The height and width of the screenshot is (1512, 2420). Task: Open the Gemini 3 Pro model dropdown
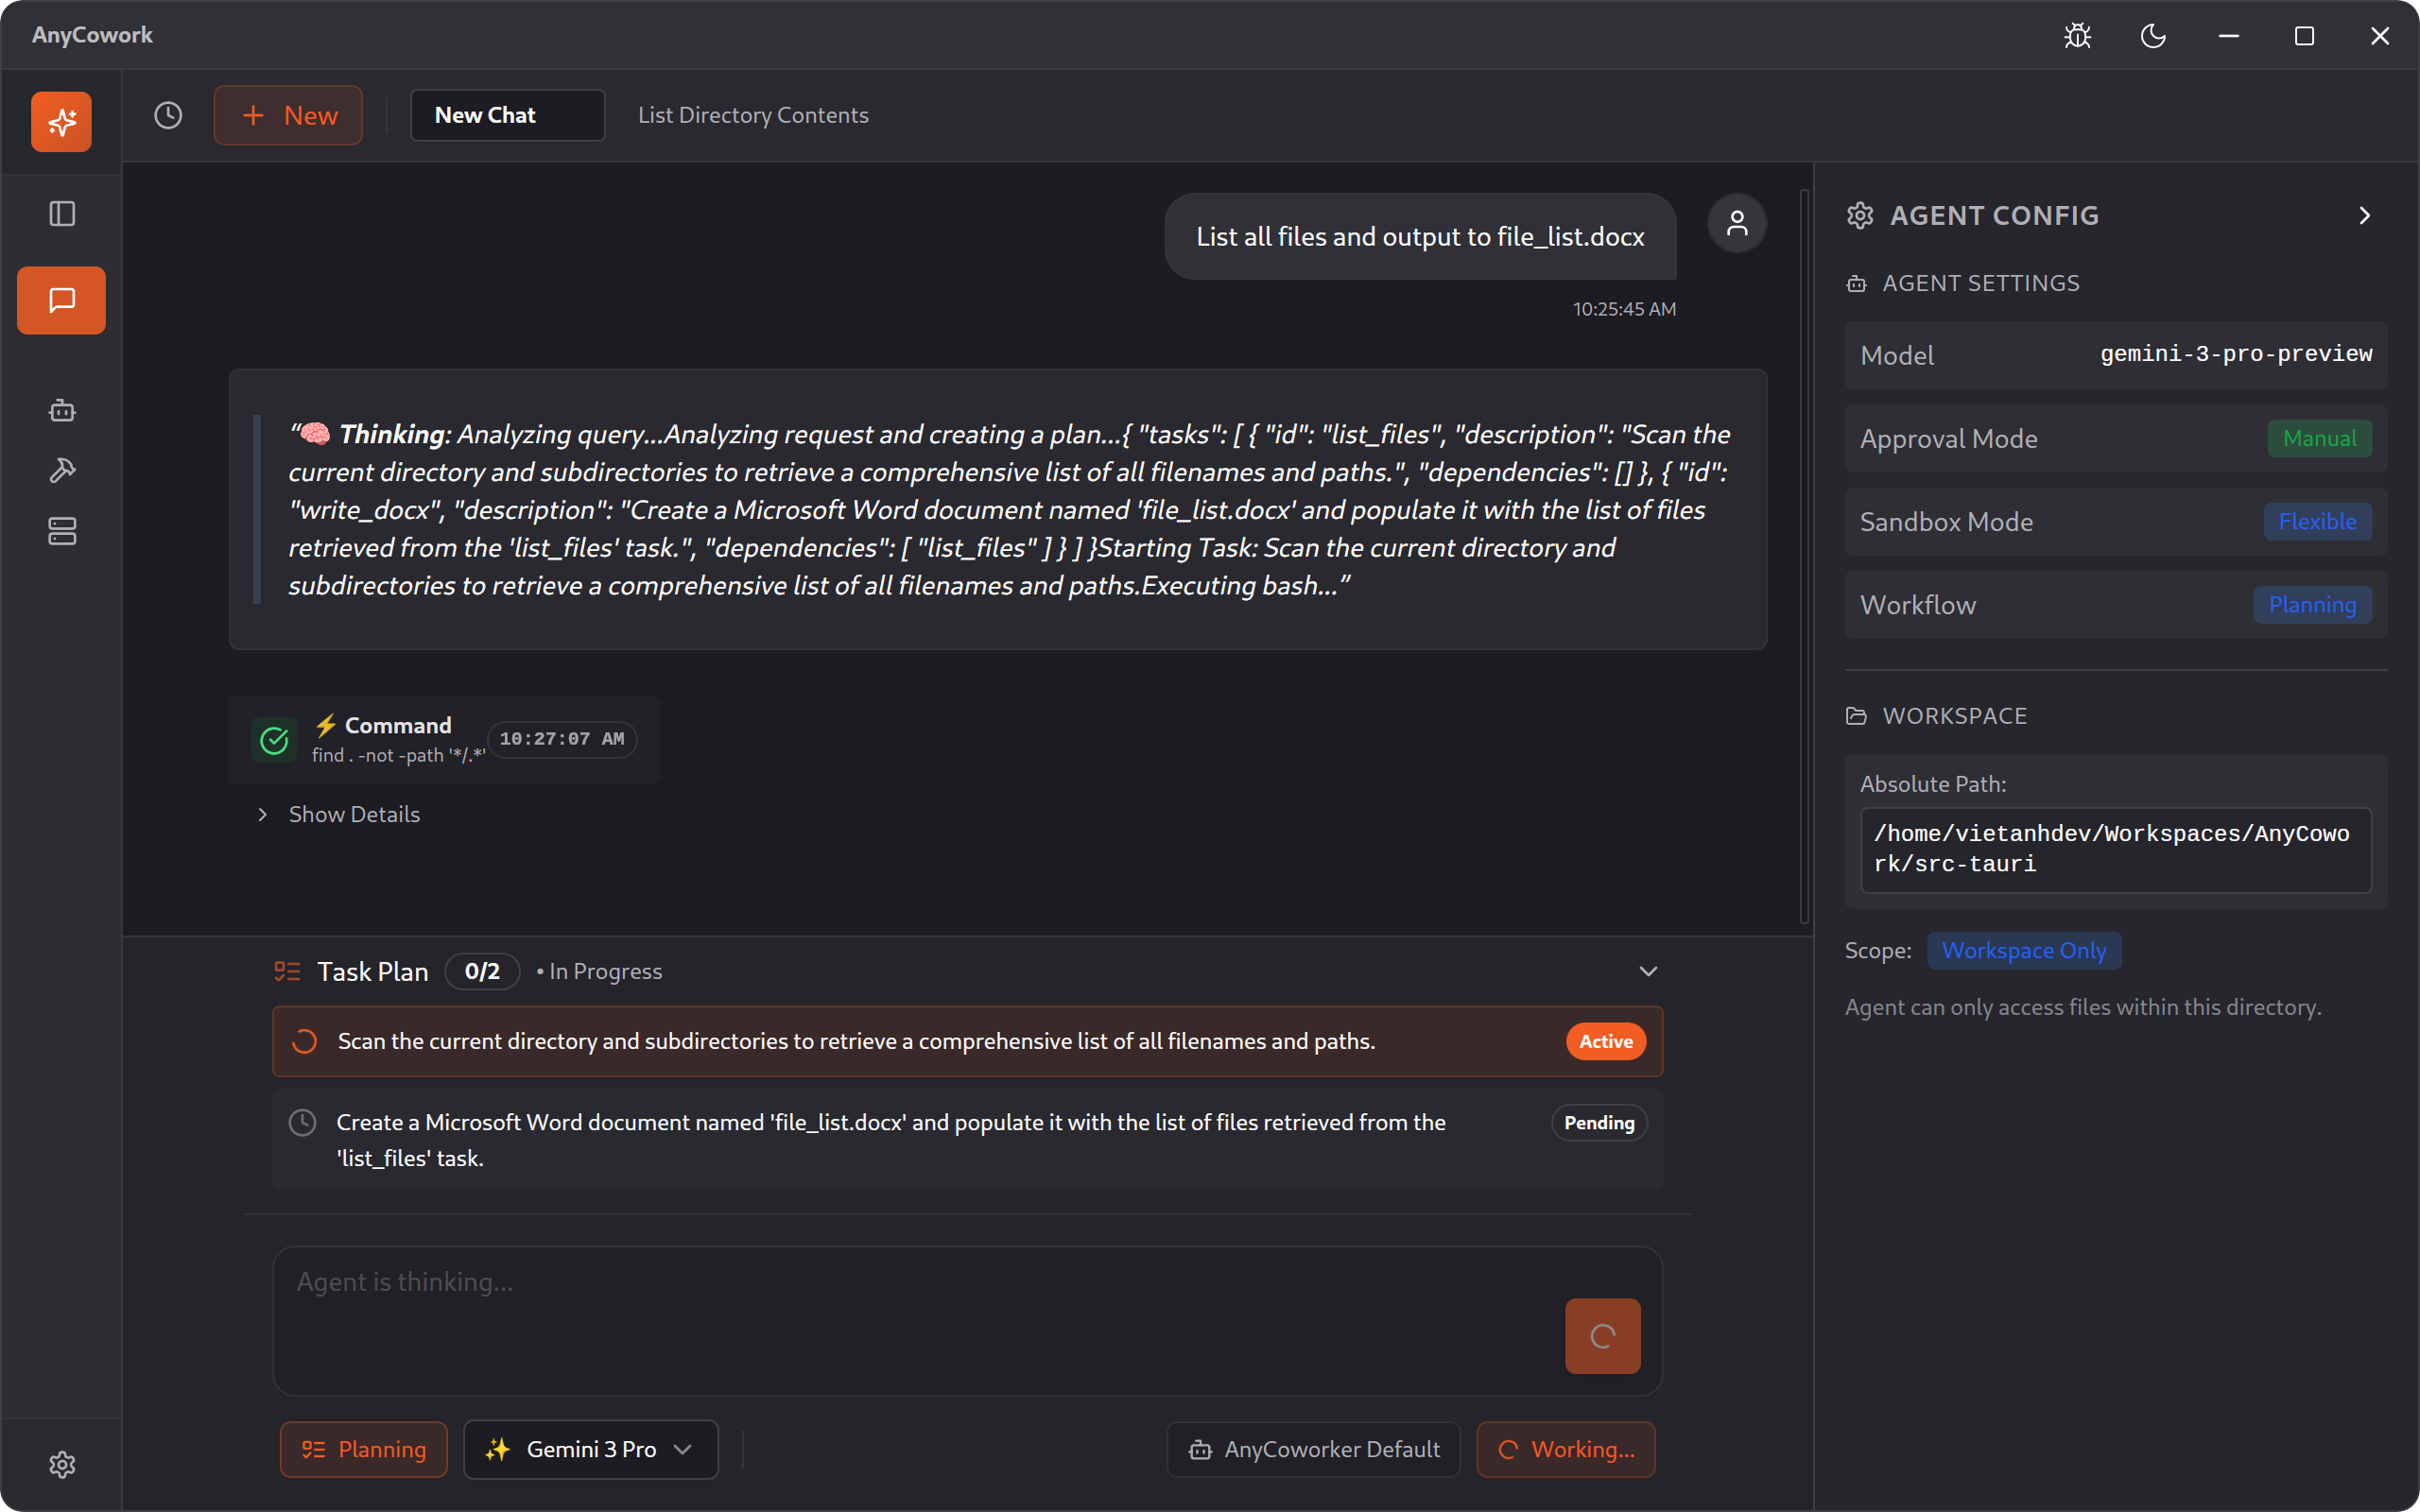click(590, 1449)
